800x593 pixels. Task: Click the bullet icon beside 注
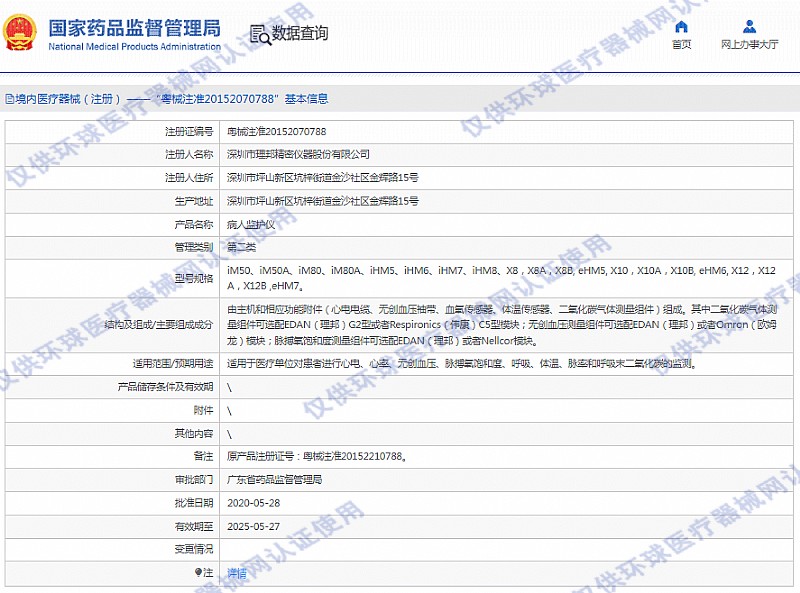(x=198, y=573)
